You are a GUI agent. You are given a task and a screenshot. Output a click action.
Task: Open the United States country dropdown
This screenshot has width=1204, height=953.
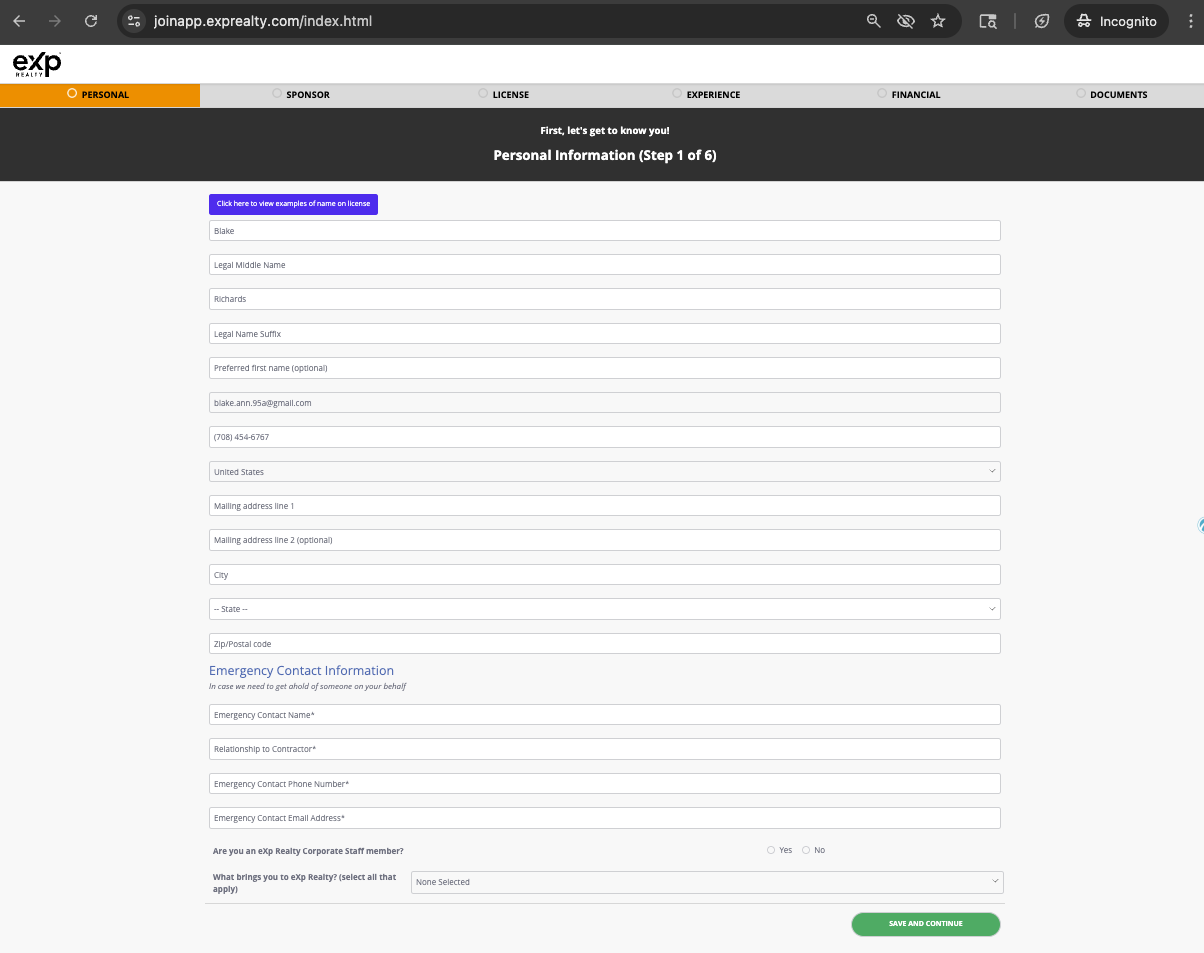pyautogui.click(x=604, y=471)
